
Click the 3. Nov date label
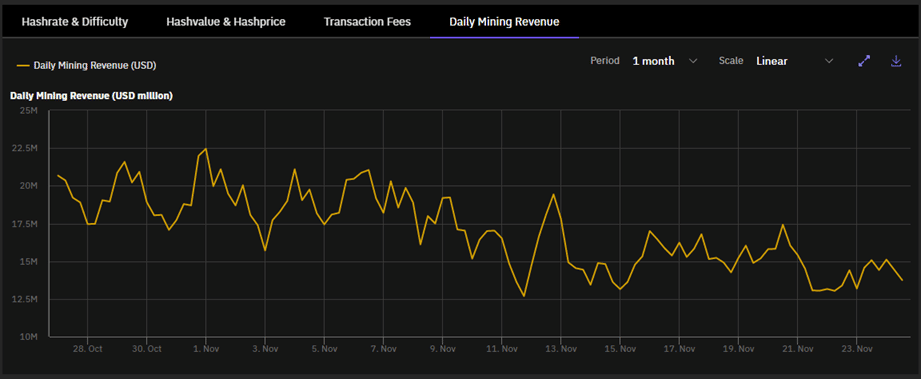click(x=265, y=349)
